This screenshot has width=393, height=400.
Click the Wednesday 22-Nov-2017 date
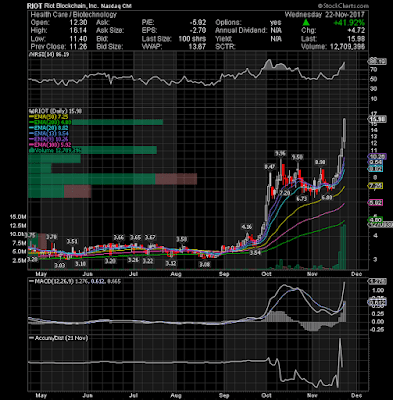pos(325,15)
